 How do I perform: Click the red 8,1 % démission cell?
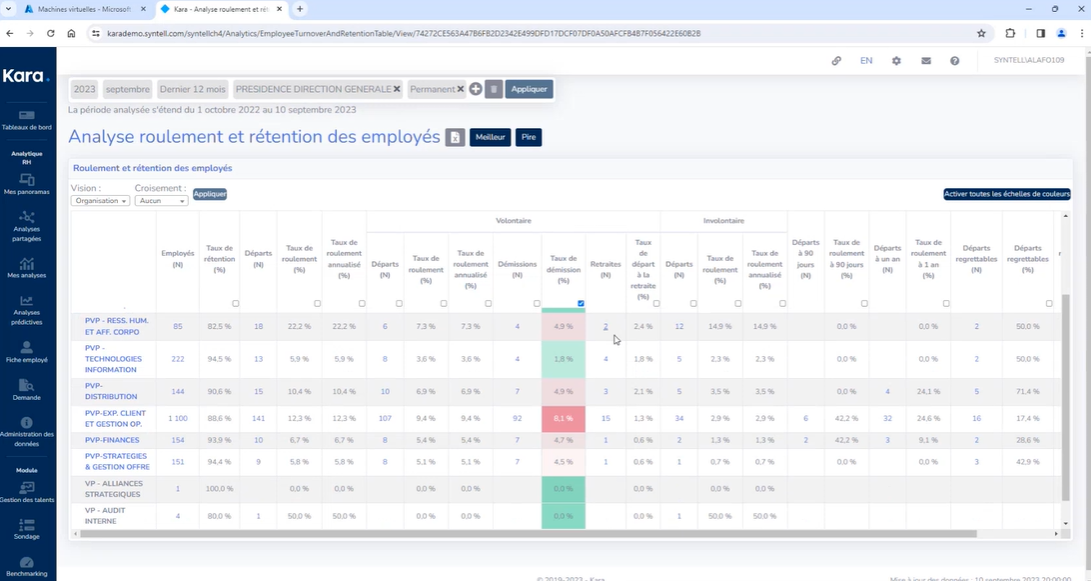(564, 419)
